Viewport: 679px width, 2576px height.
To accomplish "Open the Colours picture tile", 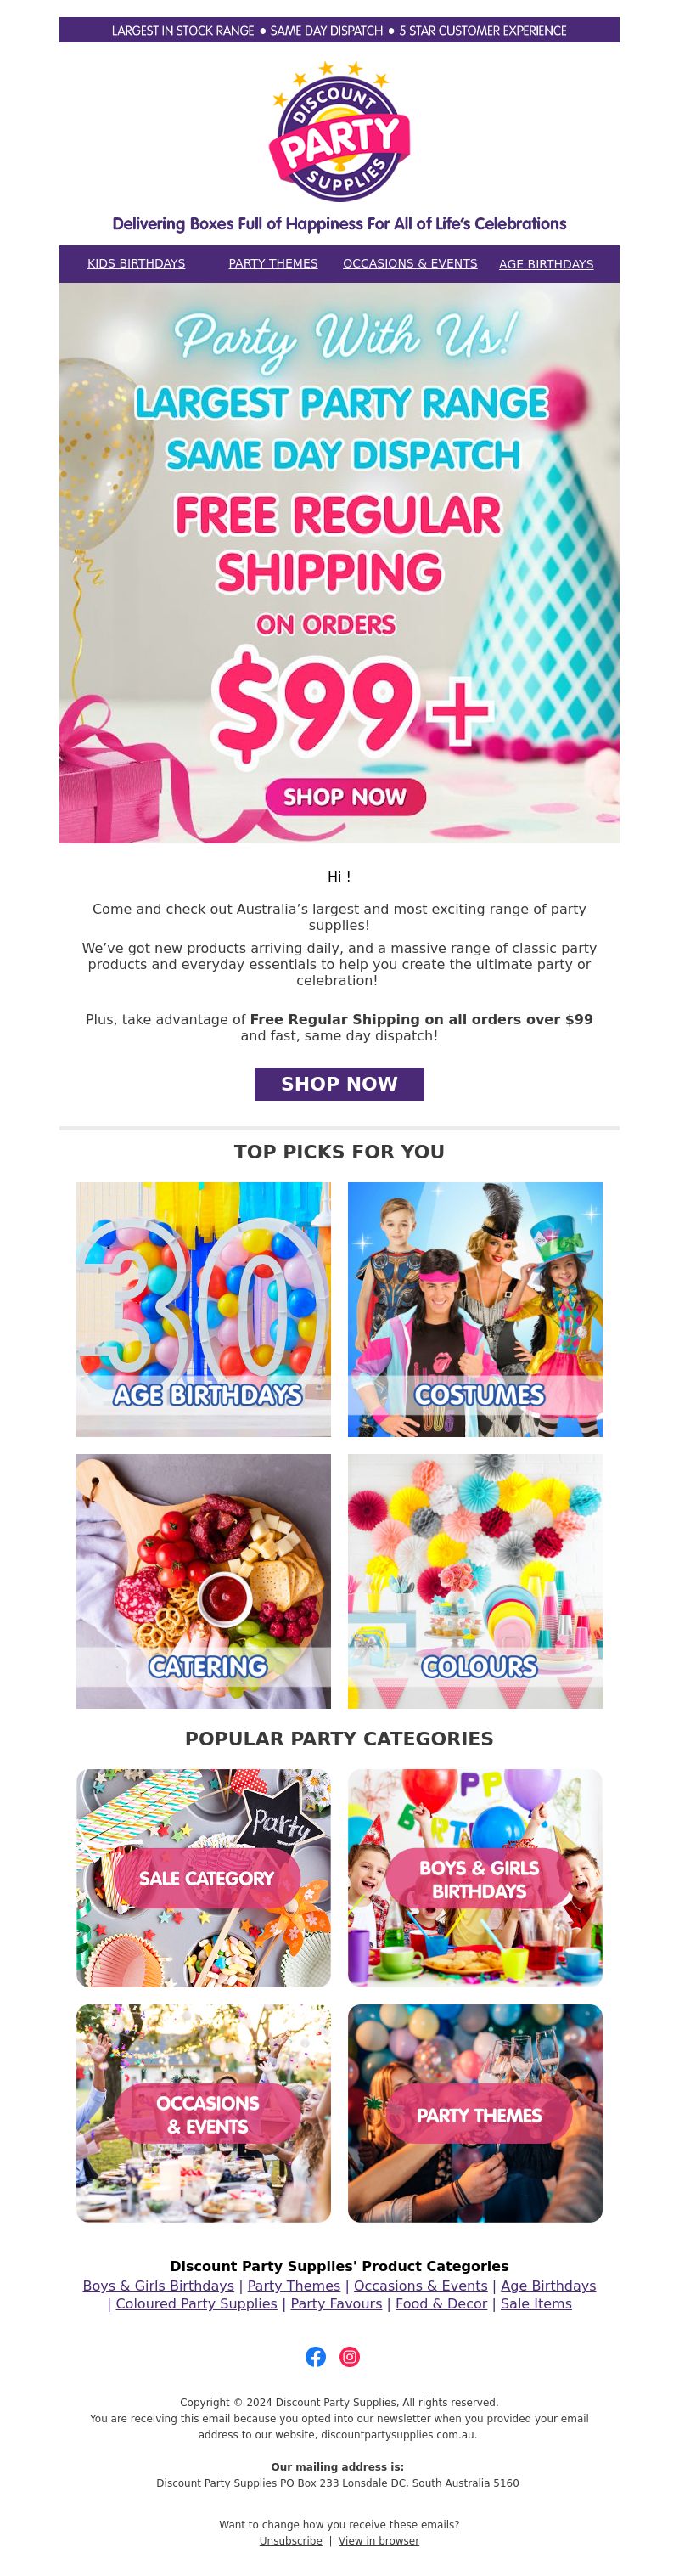I will [x=475, y=1581].
